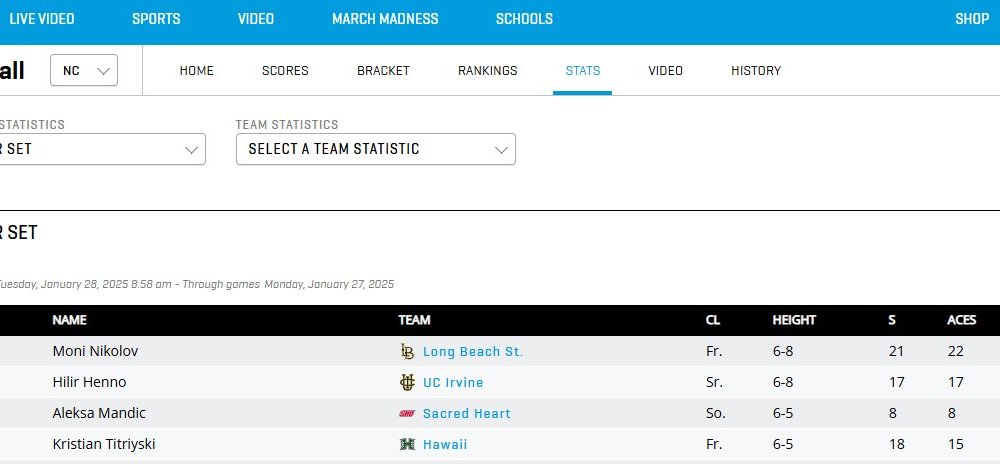The image size is (1000, 464).
Task: Open the Schools menu item
Action: click(524, 19)
